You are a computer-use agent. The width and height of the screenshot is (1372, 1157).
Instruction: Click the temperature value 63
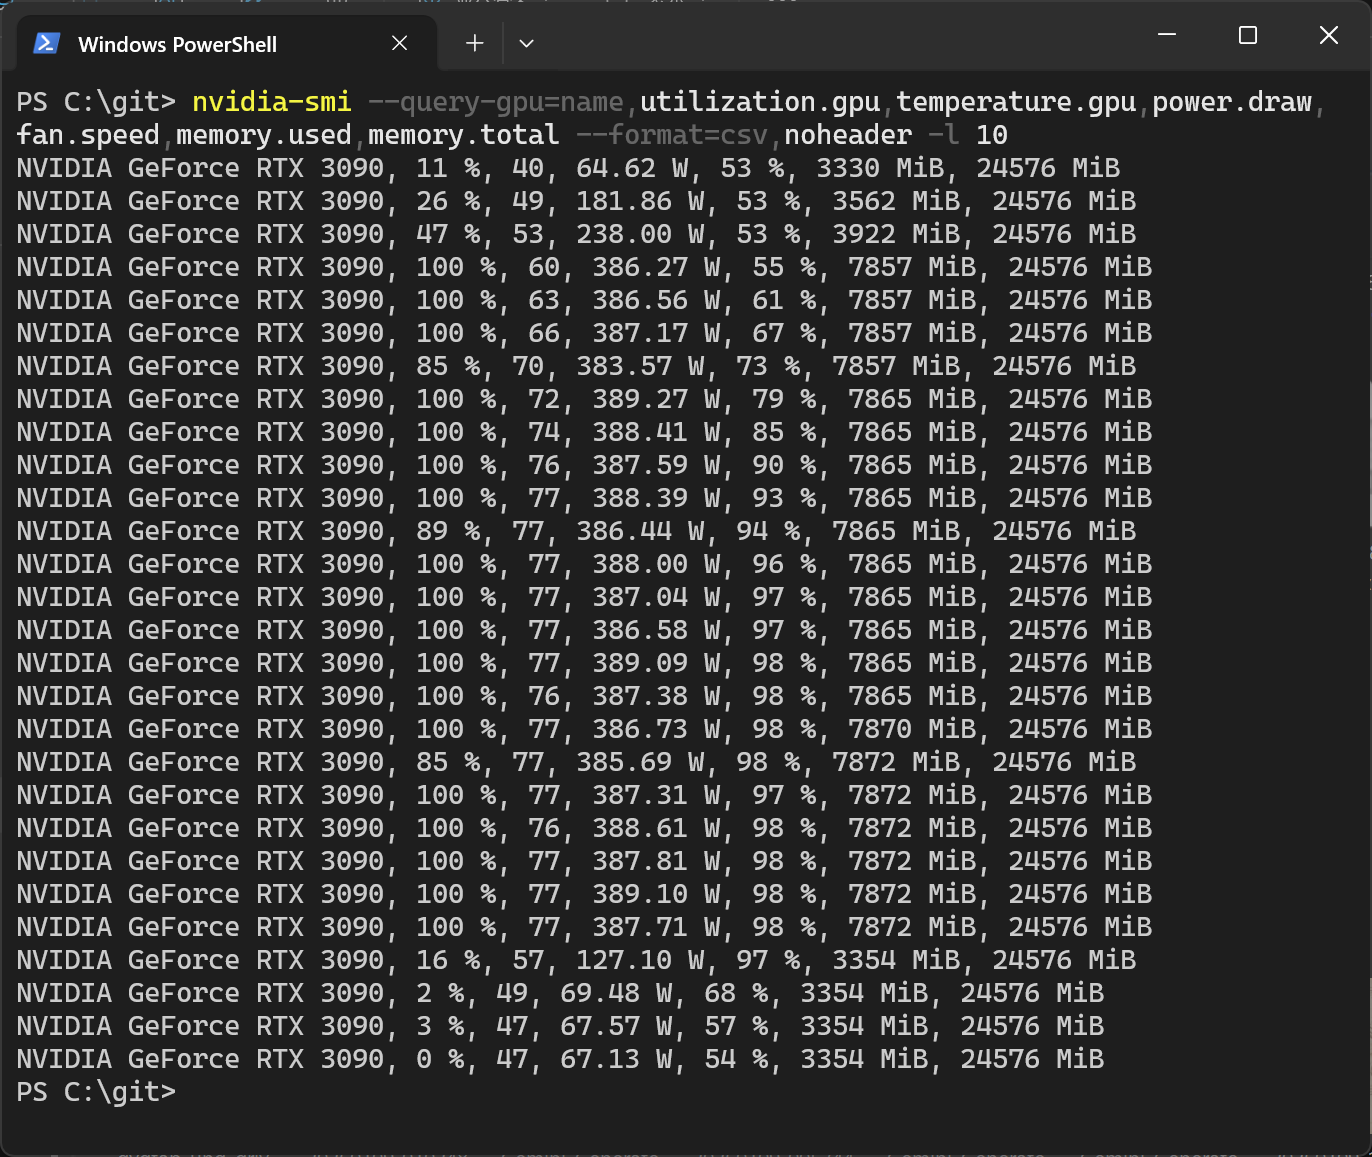pos(544,300)
